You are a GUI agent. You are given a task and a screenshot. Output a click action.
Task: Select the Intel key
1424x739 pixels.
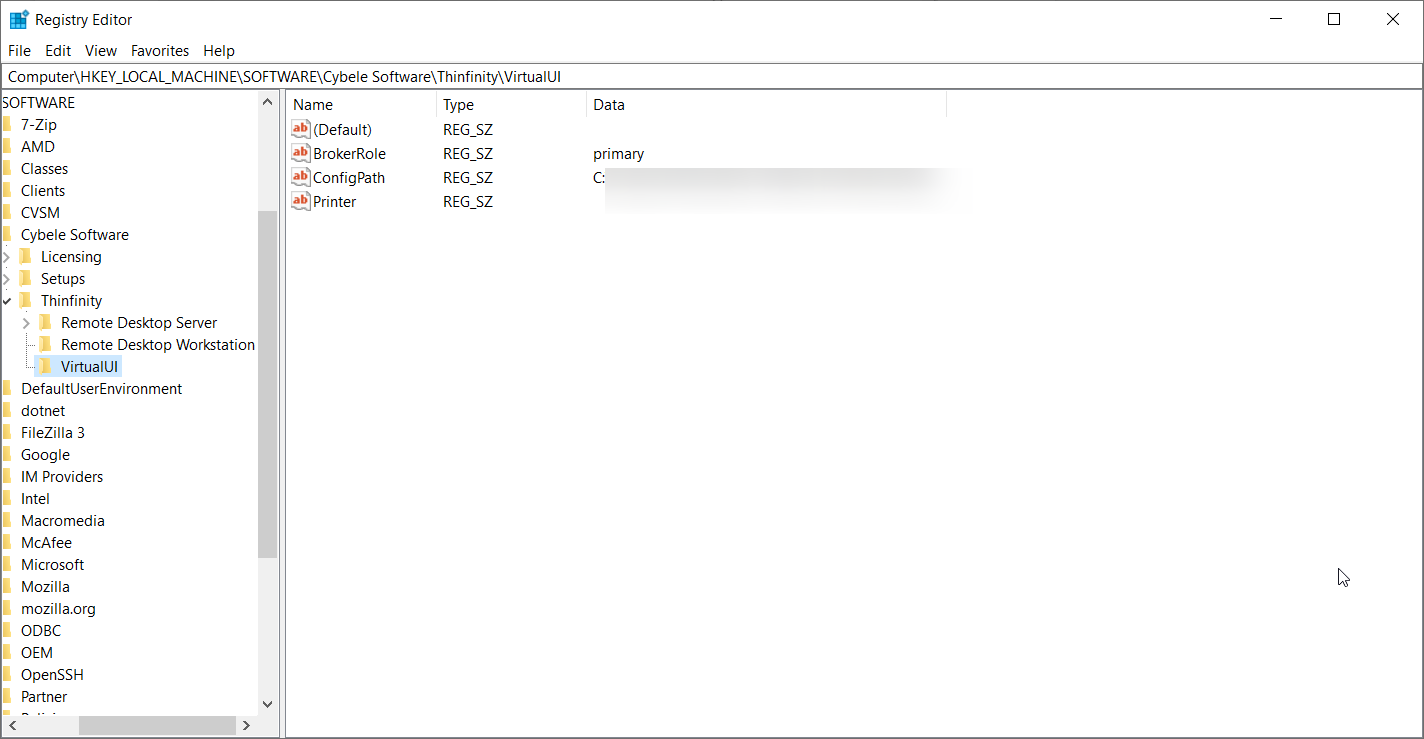[35, 498]
